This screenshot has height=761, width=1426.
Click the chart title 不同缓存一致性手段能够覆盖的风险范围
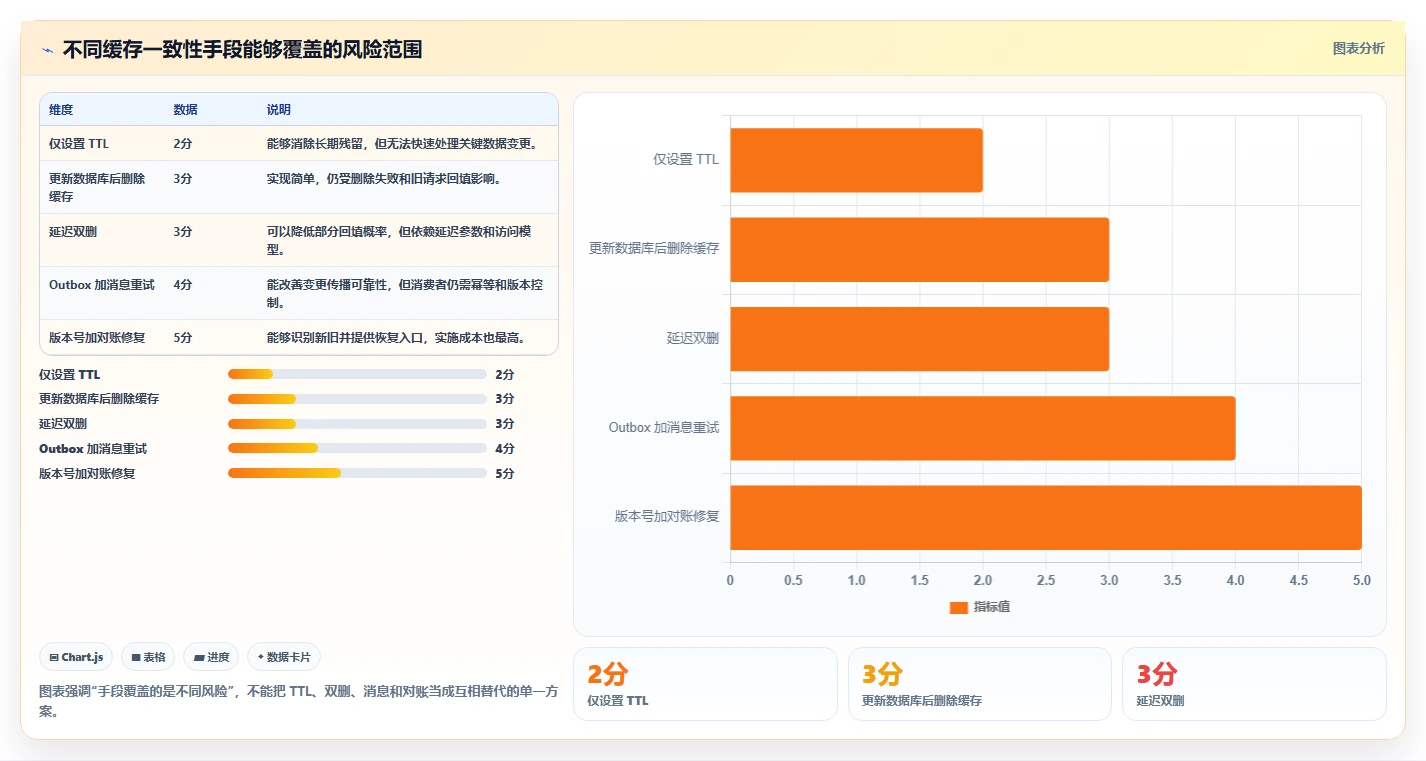pyautogui.click(x=242, y=49)
